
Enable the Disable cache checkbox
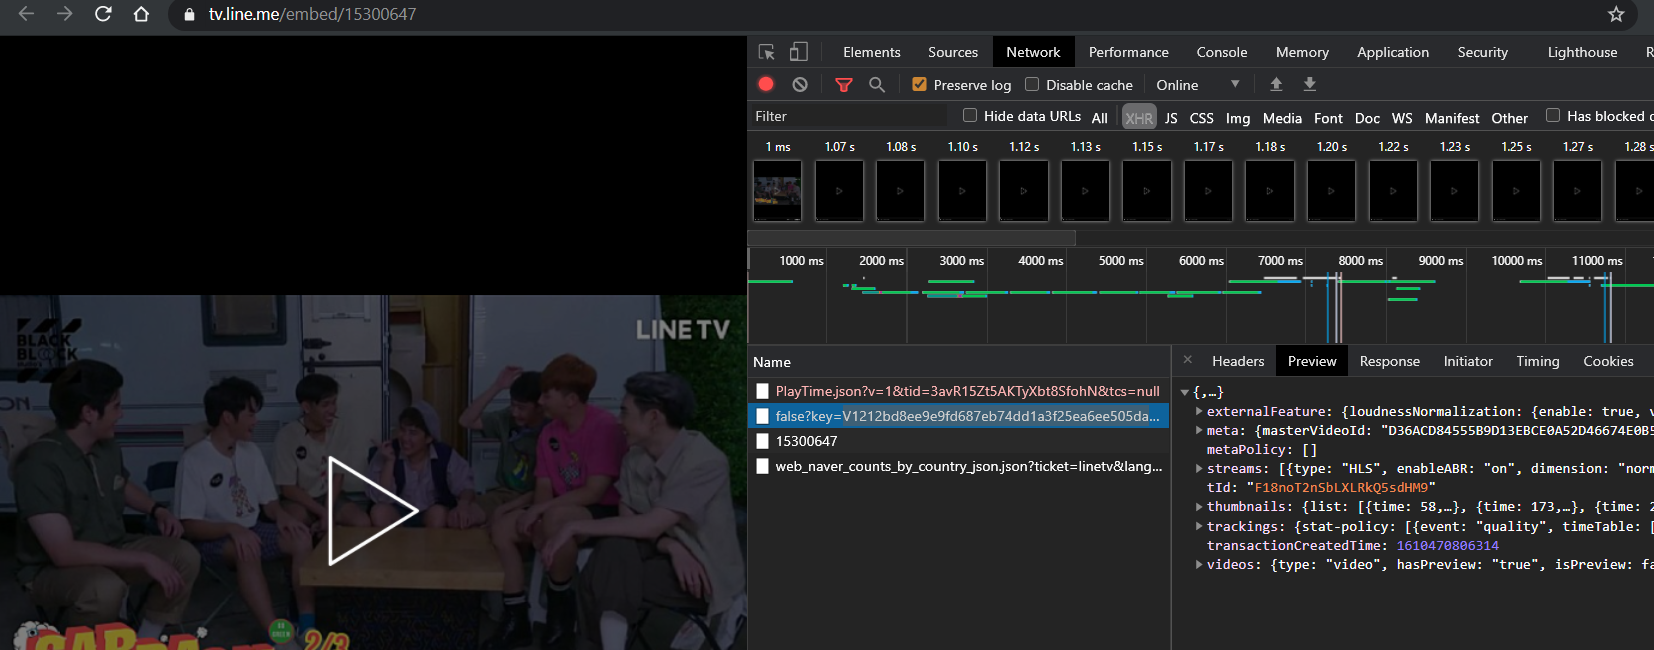[1032, 85]
